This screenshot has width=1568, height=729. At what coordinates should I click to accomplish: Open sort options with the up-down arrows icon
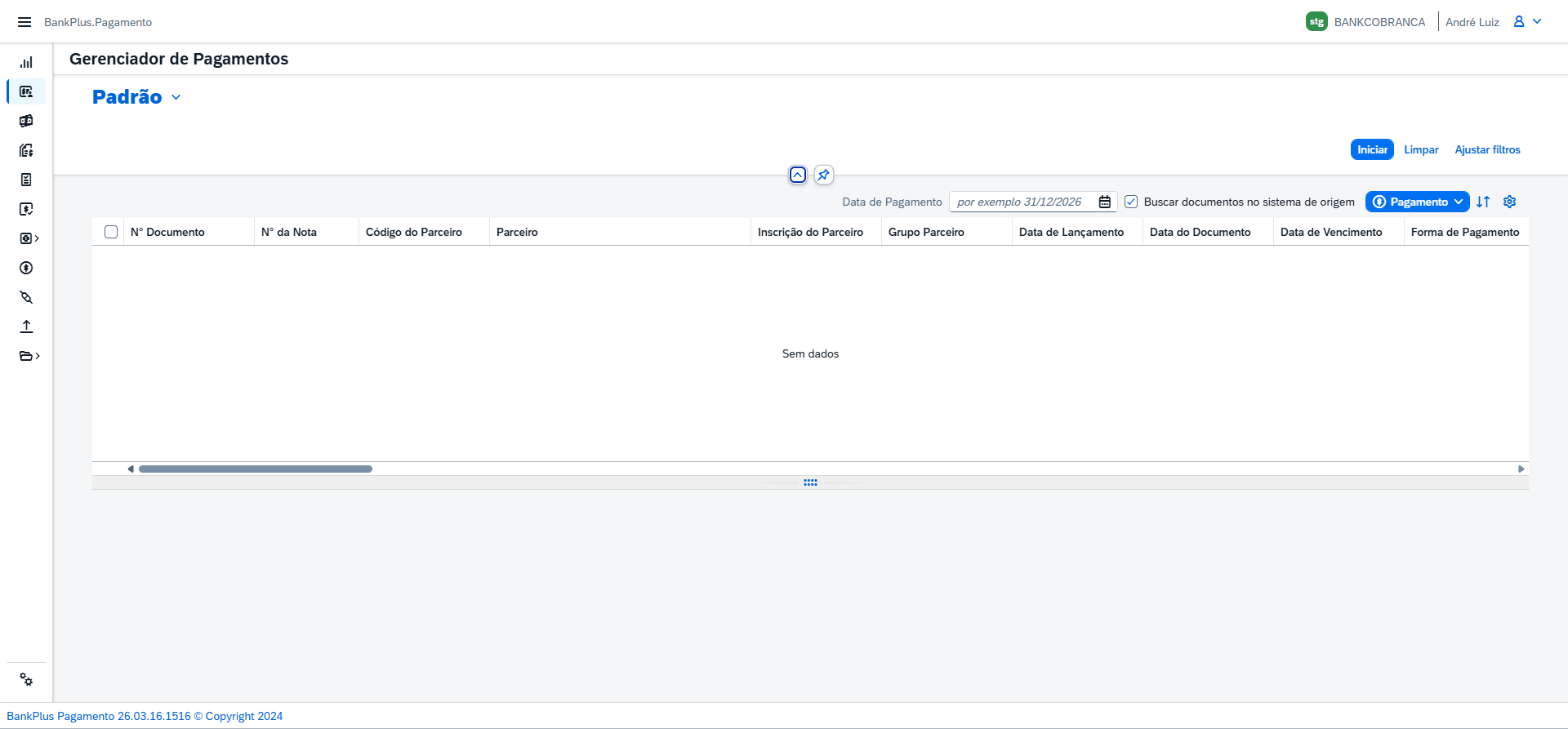pyautogui.click(x=1483, y=202)
